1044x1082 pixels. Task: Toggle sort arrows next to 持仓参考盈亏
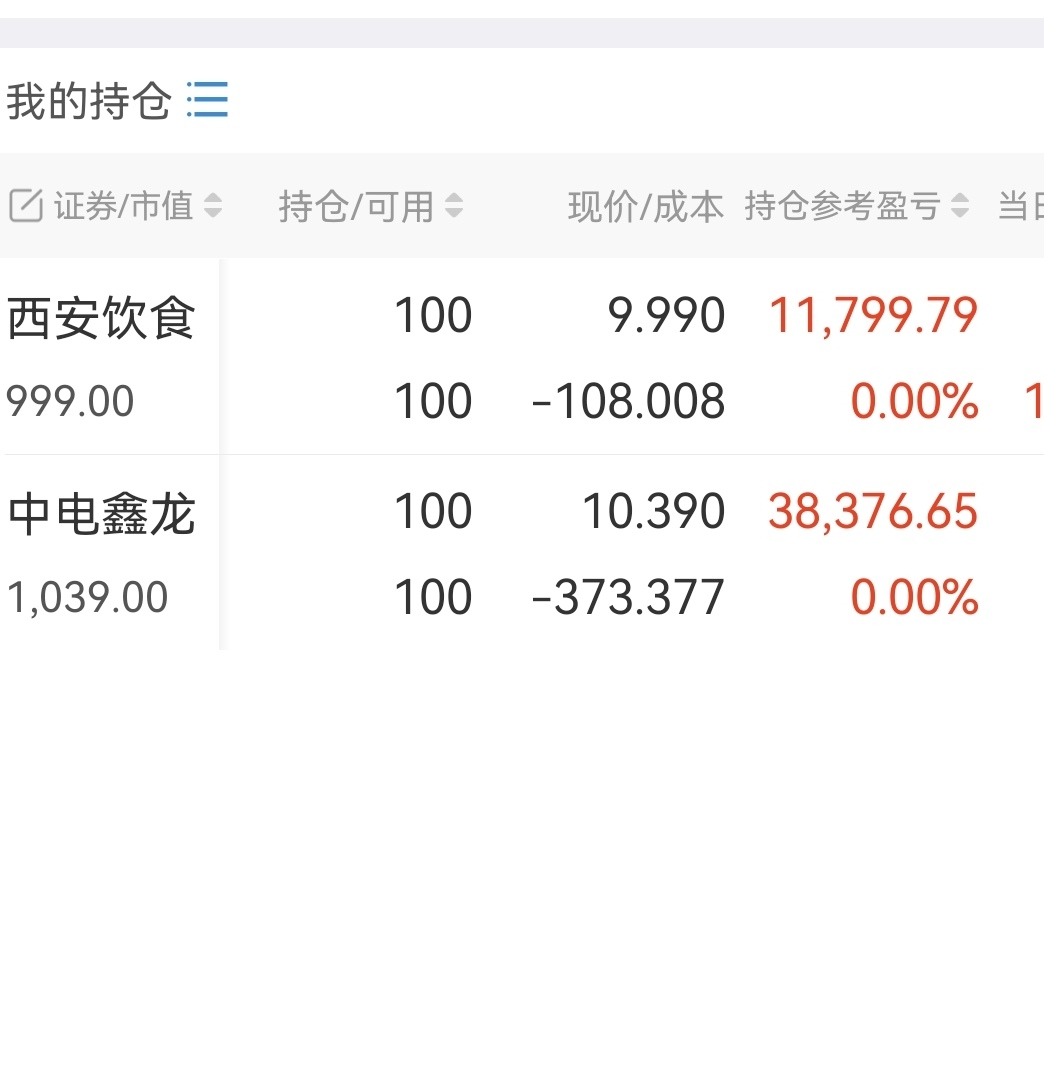coord(960,206)
